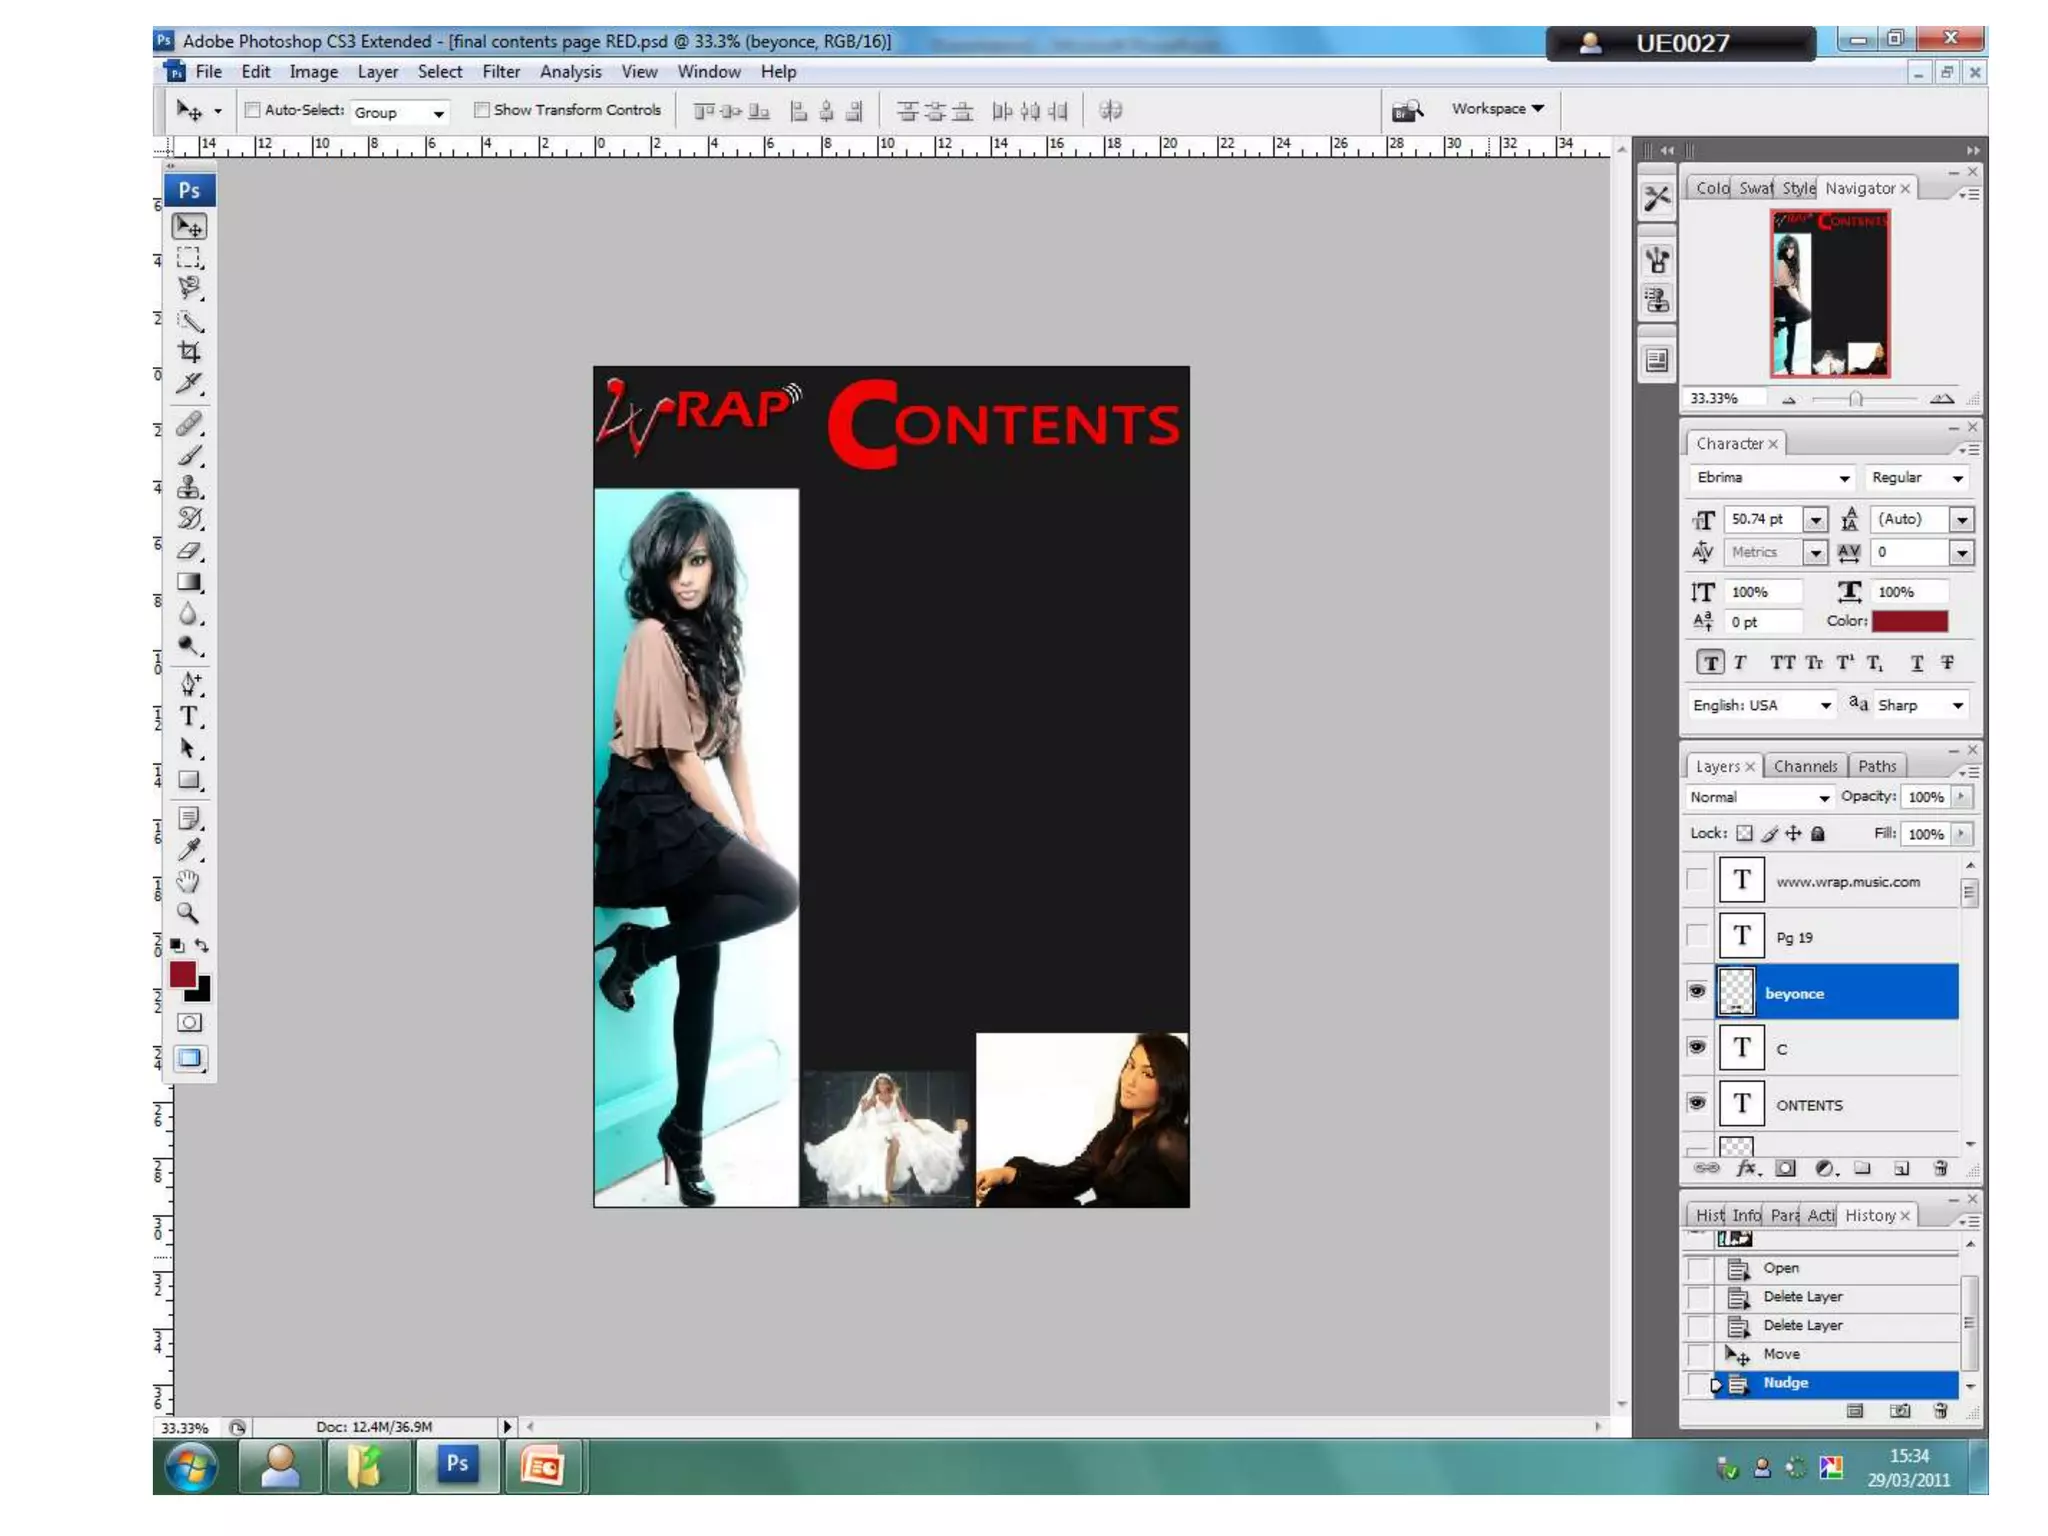Select the Rectangle shape tool
2048x1536 pixels.
[x=189, y=781]
